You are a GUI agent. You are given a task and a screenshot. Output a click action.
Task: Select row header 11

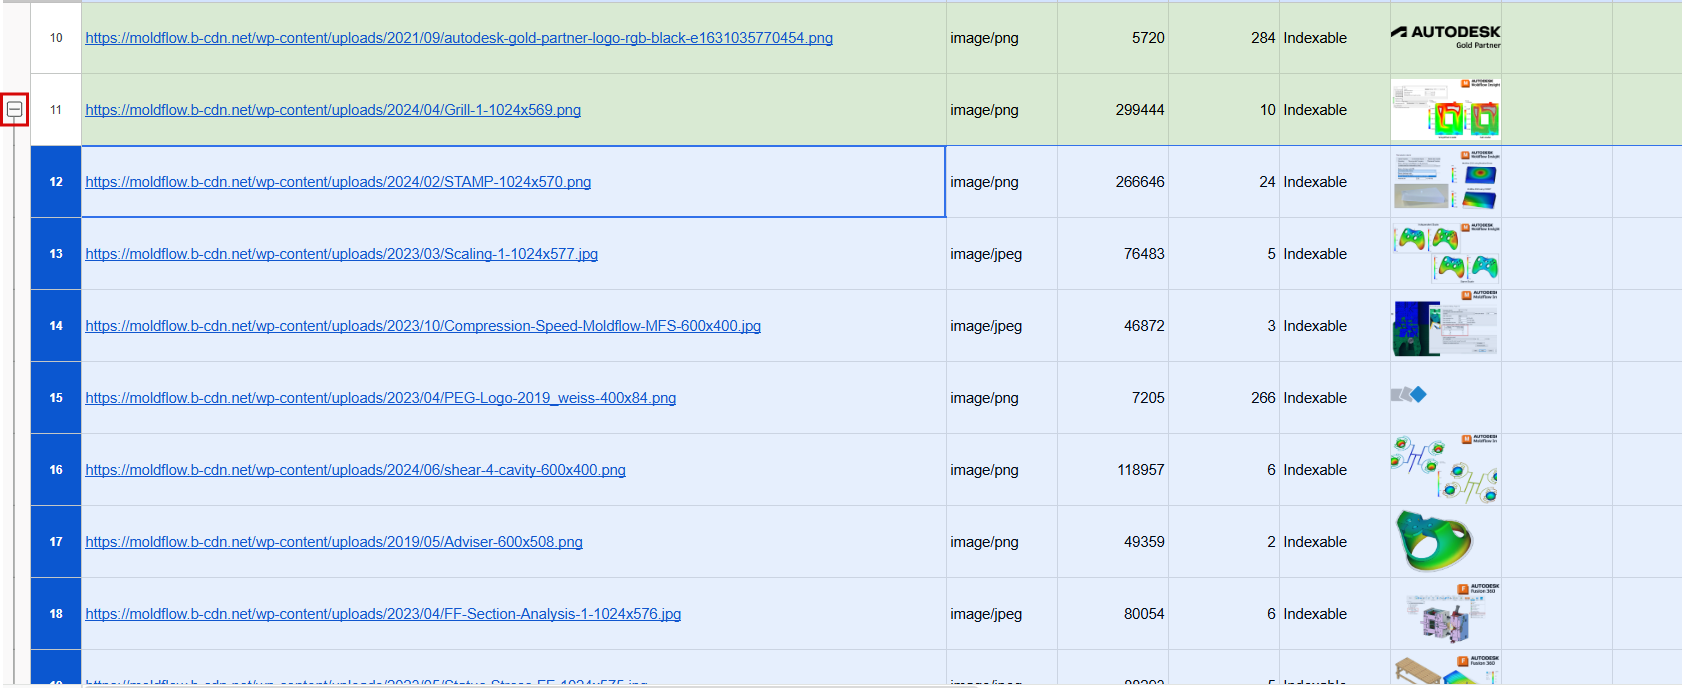click(56, 110)
